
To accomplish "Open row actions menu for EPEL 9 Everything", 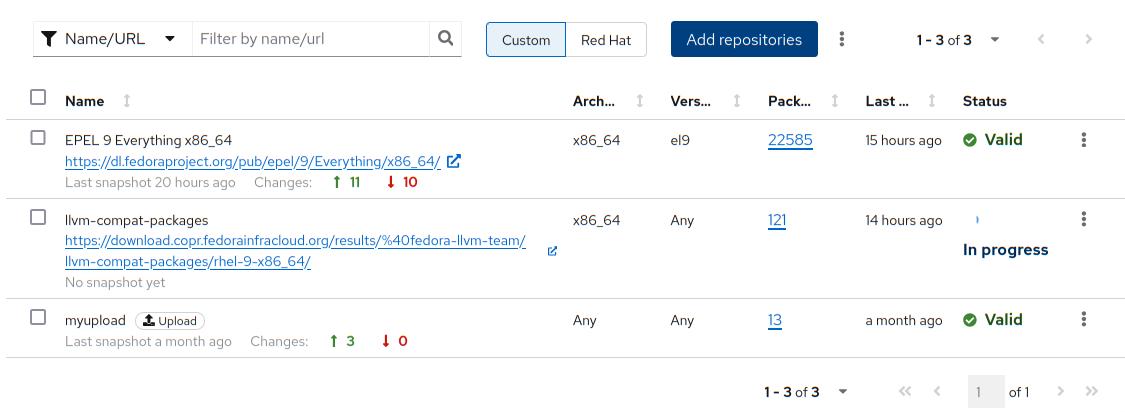I will [x=1083, y=140].
